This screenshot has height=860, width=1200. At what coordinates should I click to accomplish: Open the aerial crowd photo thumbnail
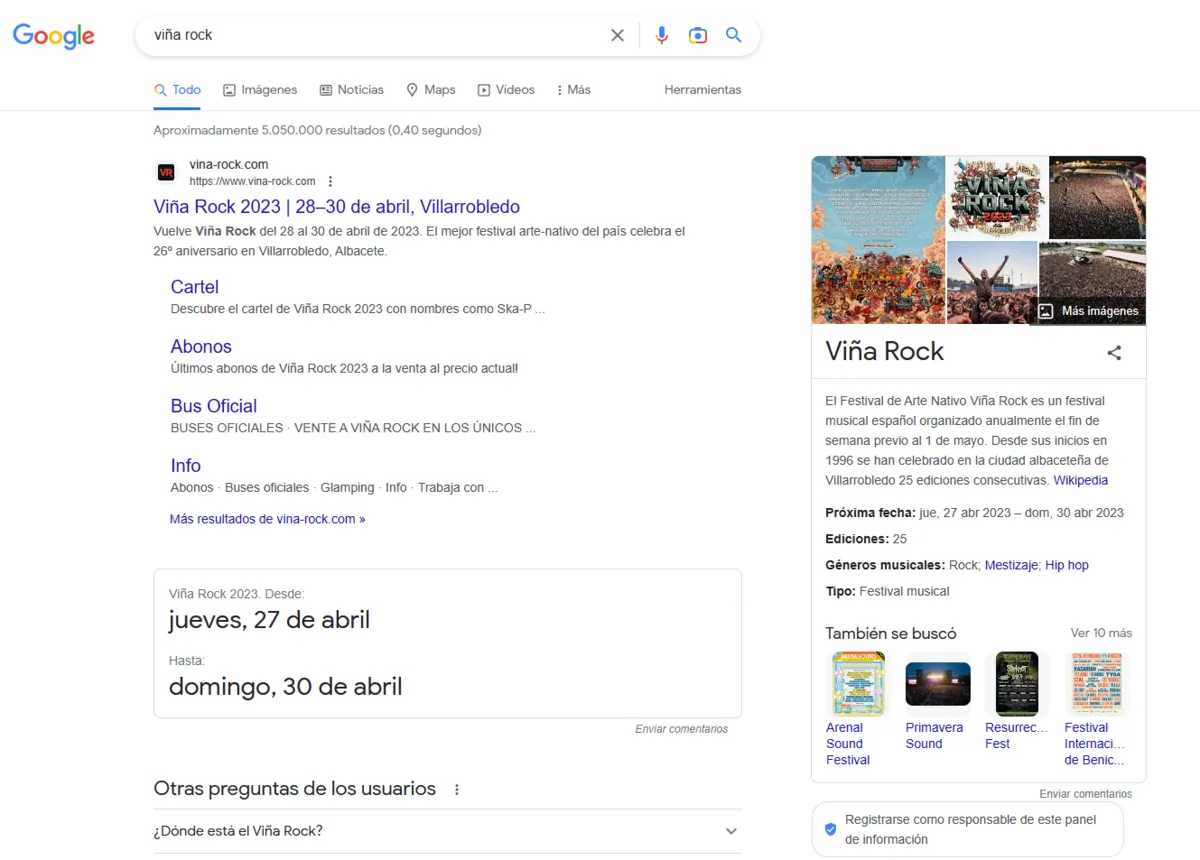tap(1097, 197)
